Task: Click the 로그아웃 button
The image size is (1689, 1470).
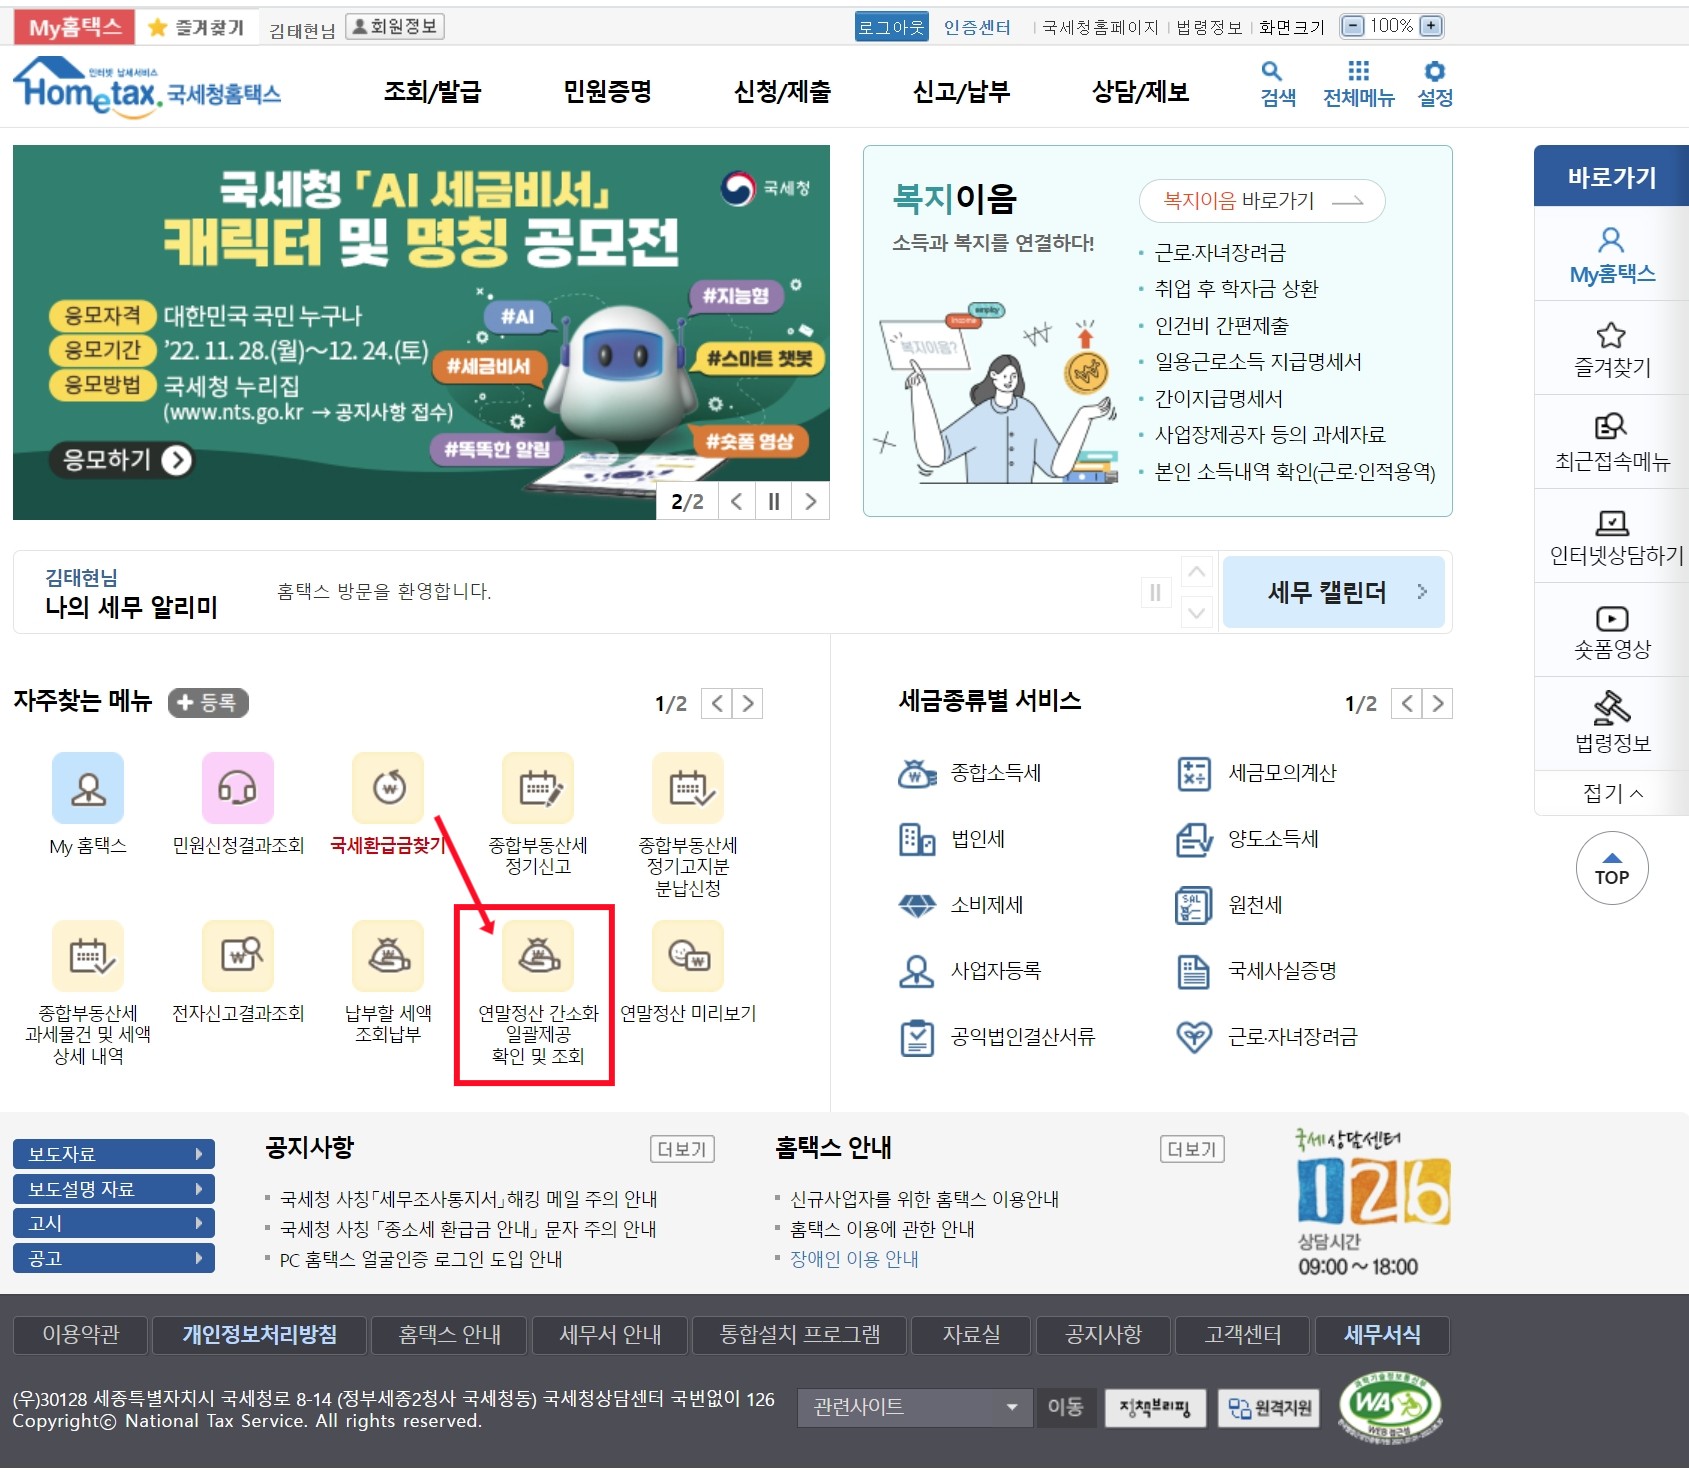Action: [x=891, y=27]
